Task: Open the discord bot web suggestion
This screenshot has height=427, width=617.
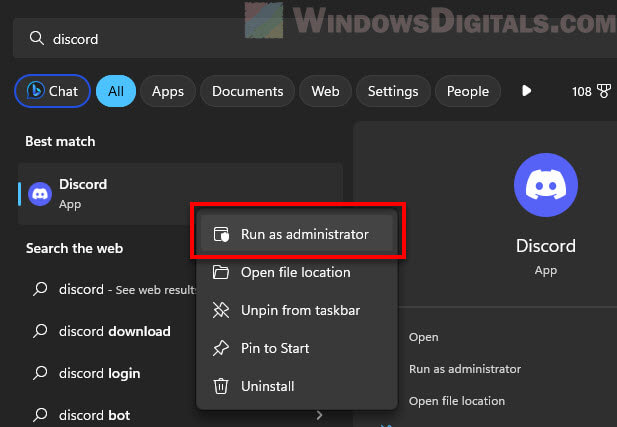Action: click(94, 415)
